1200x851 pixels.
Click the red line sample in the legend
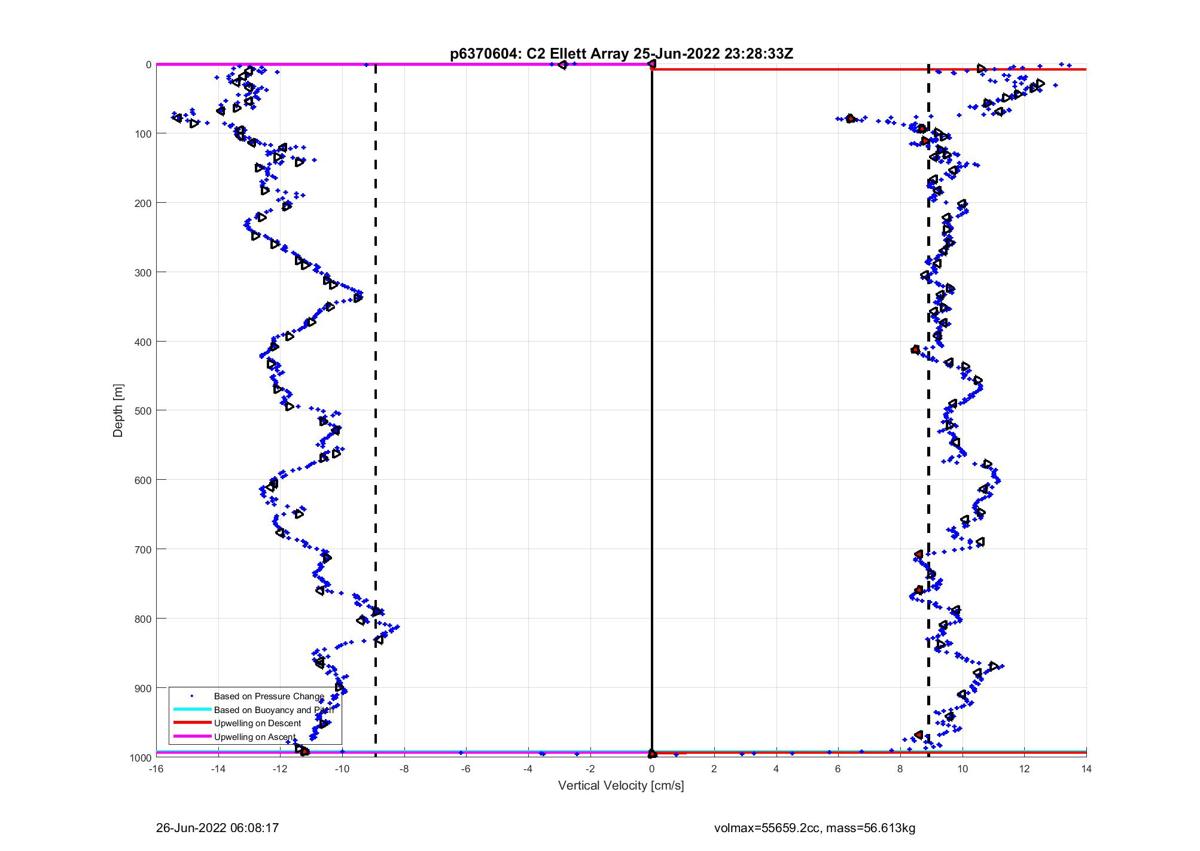click(x=190, y=723)
